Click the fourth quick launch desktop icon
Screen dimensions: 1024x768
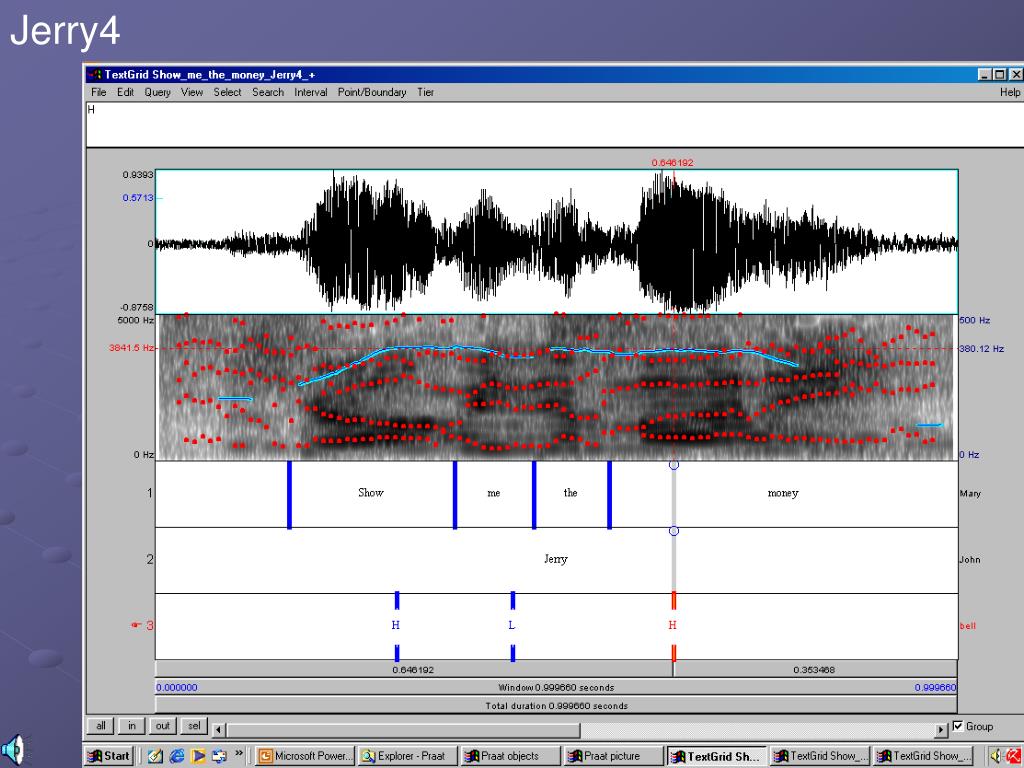coord(219,756)
